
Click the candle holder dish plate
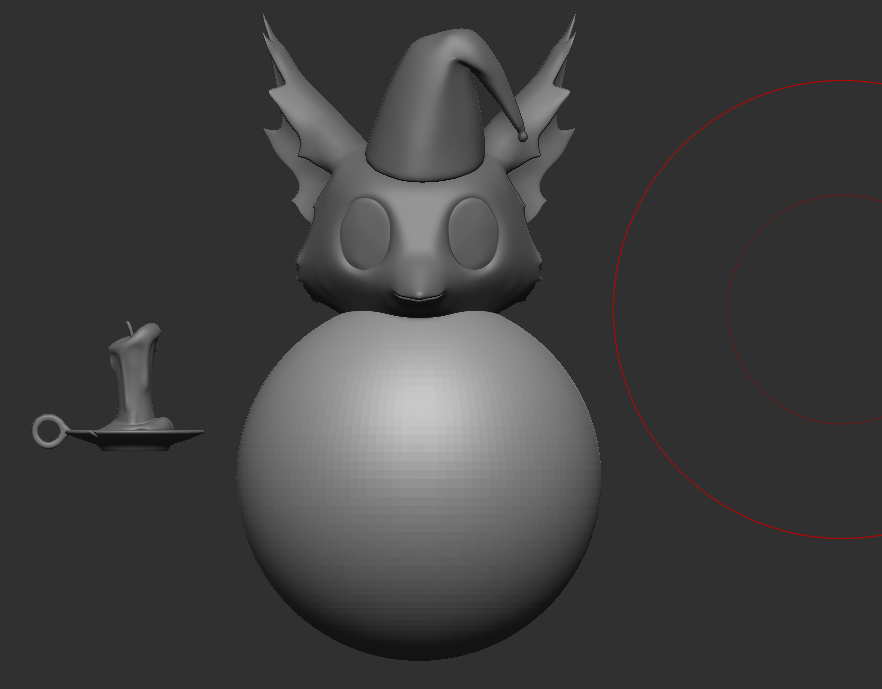135,439
